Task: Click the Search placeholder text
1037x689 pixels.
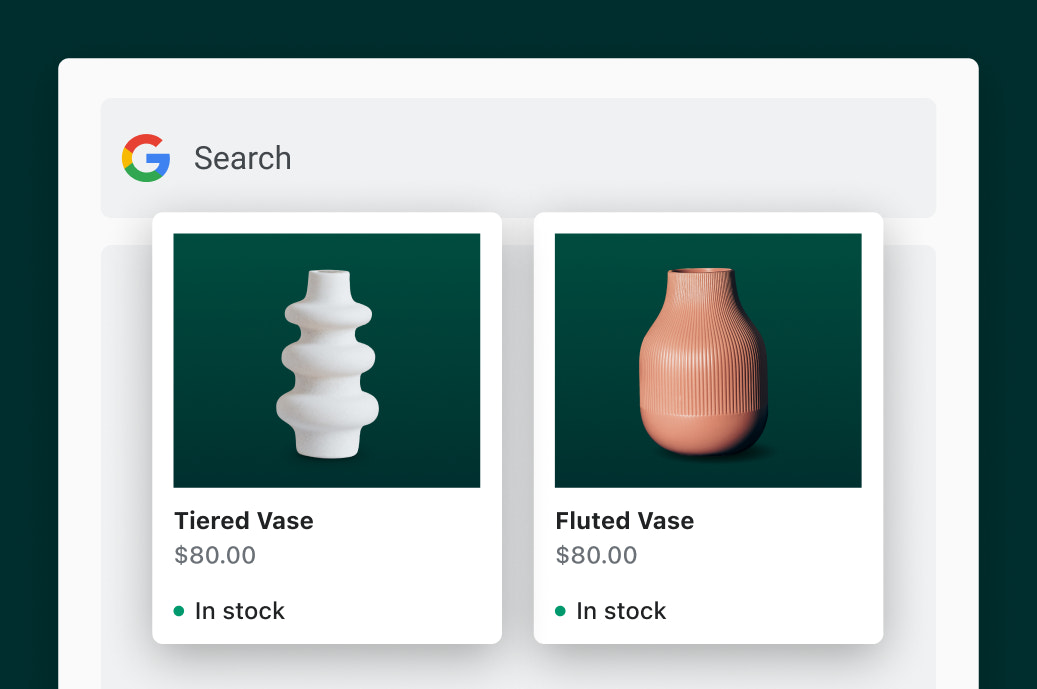Action: [x=242, y=158]
